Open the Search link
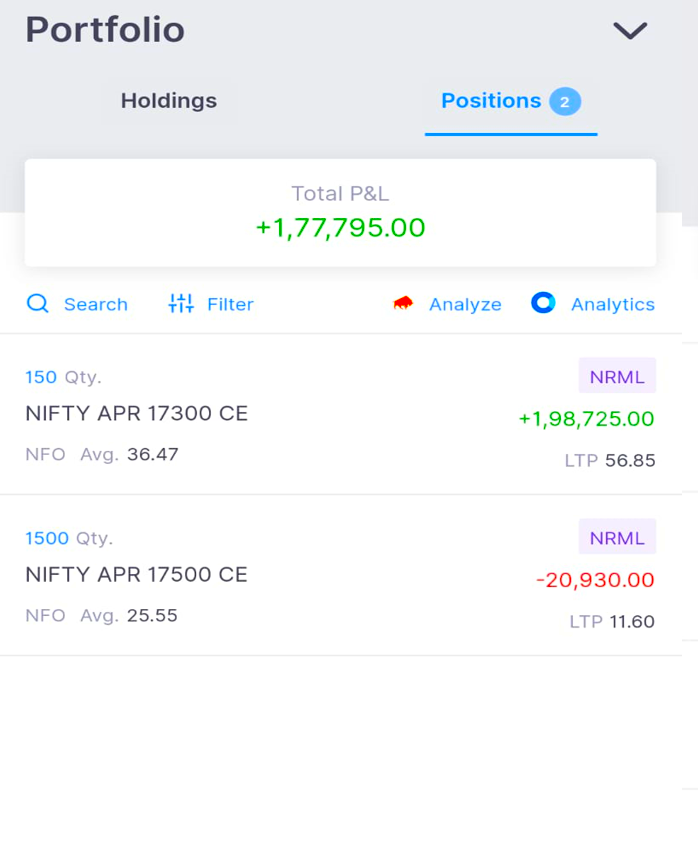 (96, 305)
